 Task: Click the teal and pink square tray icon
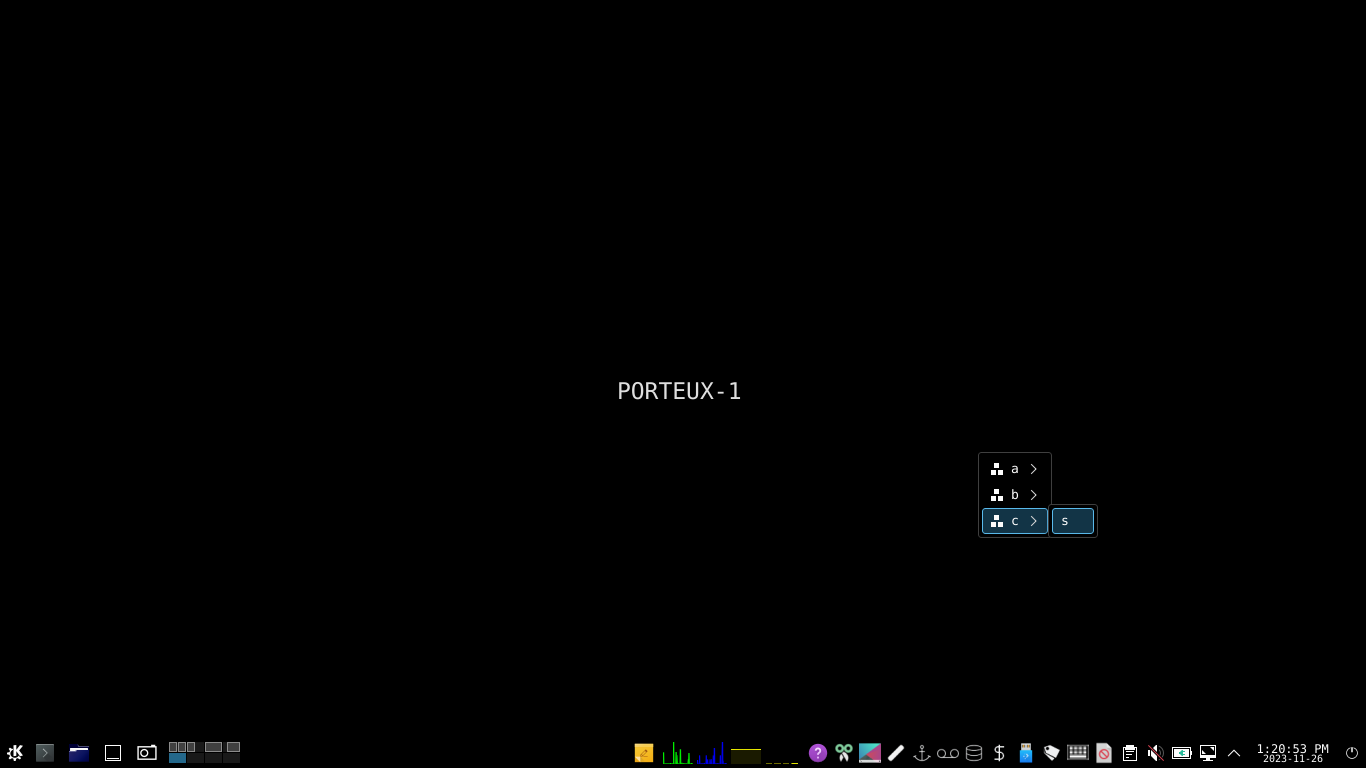click(870, 753)
